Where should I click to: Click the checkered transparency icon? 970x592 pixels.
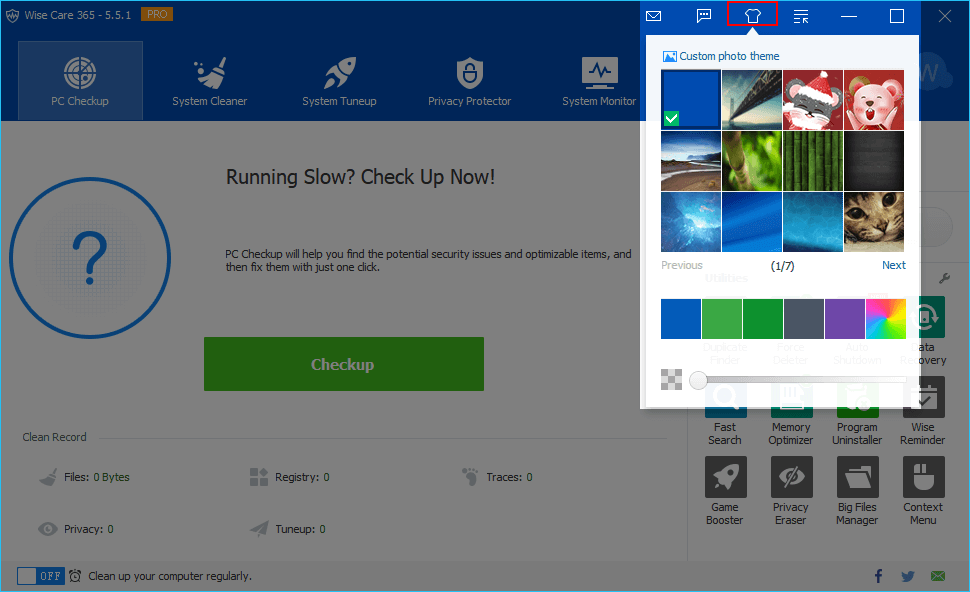tap(671, 379)
